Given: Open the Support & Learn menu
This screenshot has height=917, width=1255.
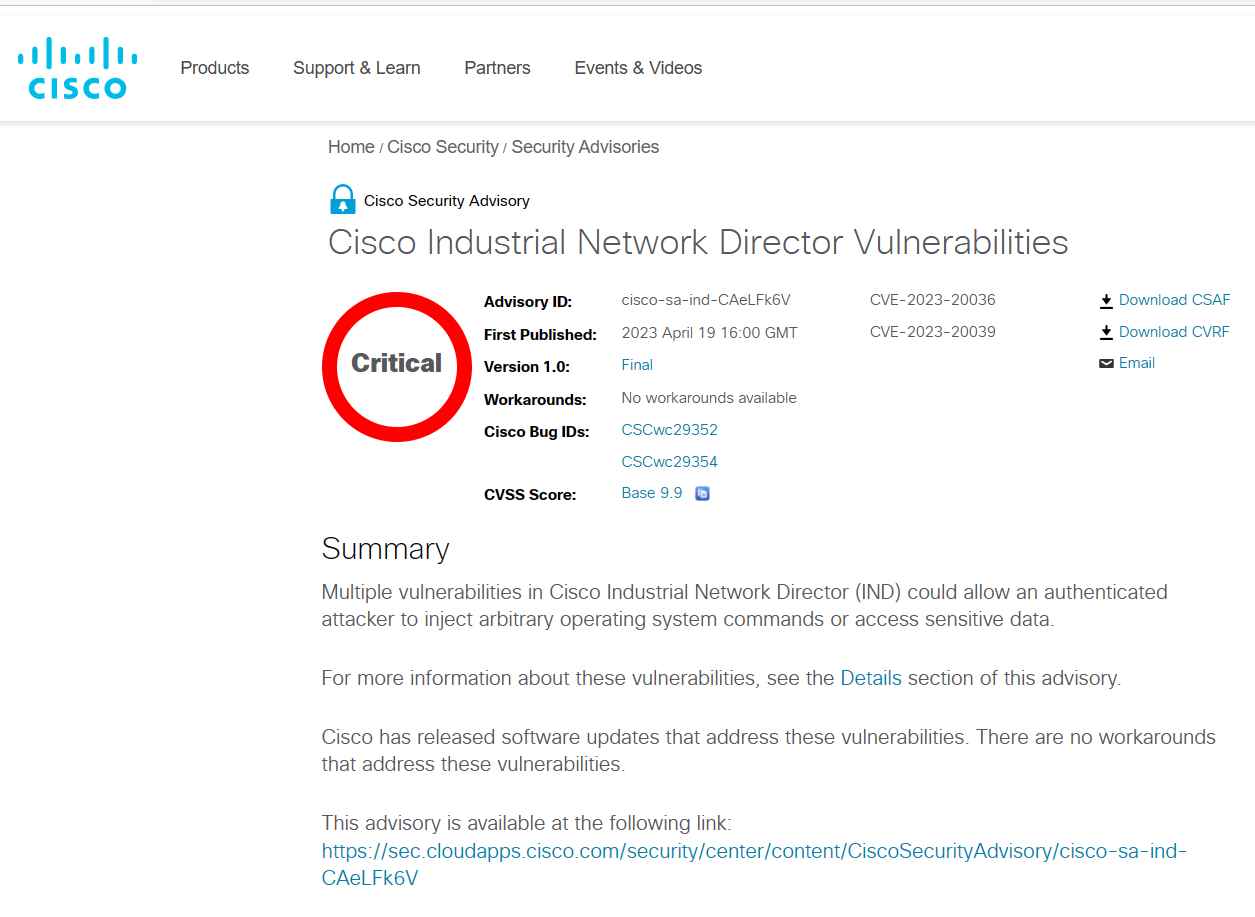Looking at the screenshot, I should tap(357, 68).
